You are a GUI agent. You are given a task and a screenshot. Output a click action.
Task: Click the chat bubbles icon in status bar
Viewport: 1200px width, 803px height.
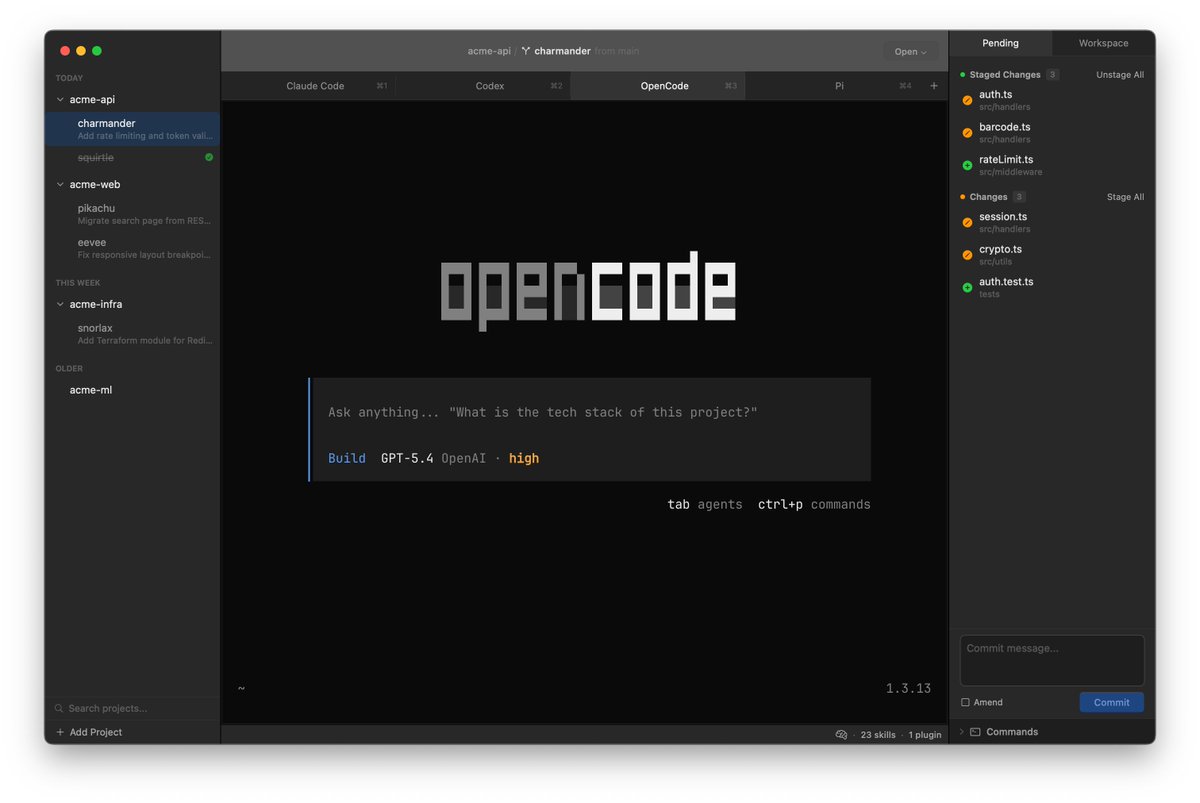[841, 734]
